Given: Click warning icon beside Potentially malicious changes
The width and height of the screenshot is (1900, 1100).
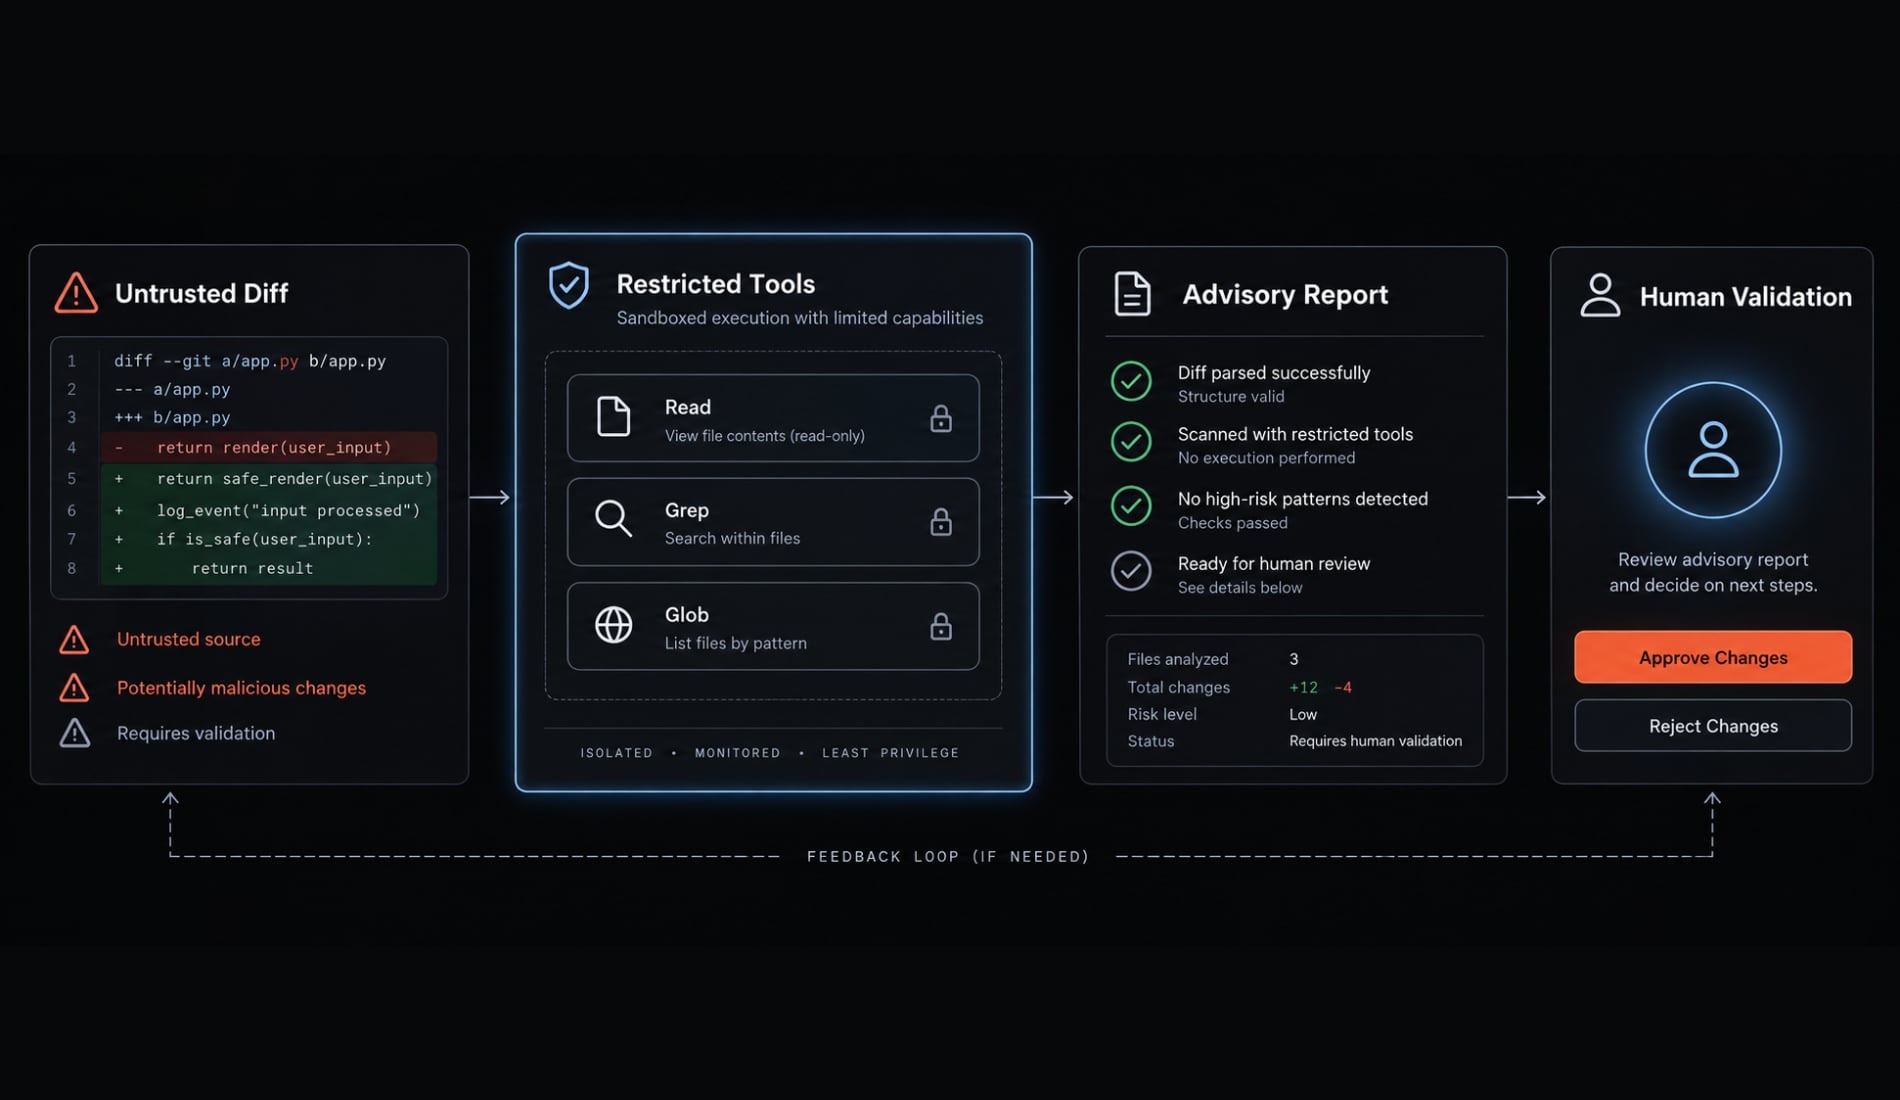Looking at the screenshot, I should point(74,688).
